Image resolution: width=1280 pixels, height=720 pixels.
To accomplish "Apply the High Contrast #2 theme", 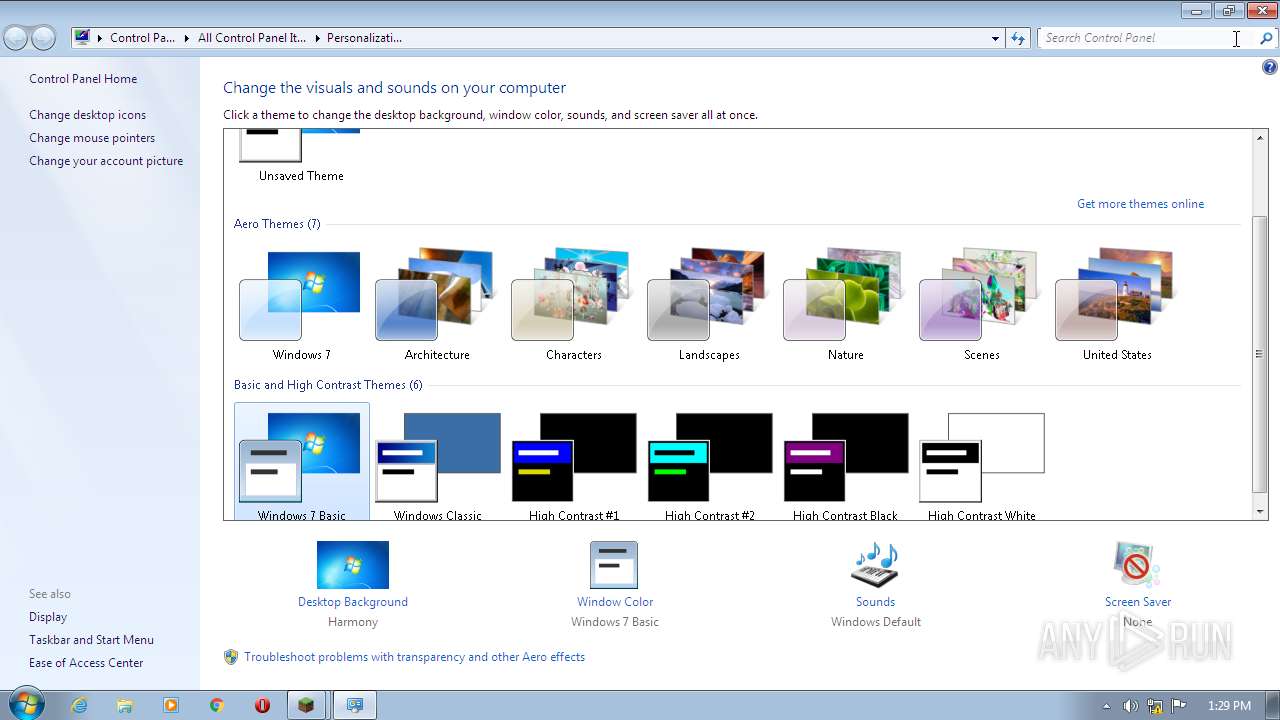I will click(709, 462).
